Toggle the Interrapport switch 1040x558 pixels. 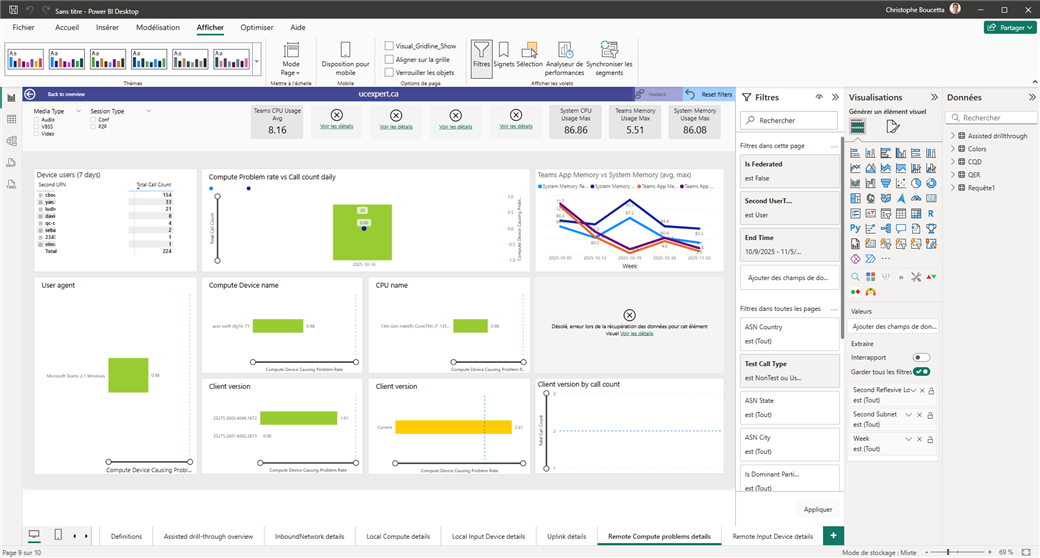(921, 357)
